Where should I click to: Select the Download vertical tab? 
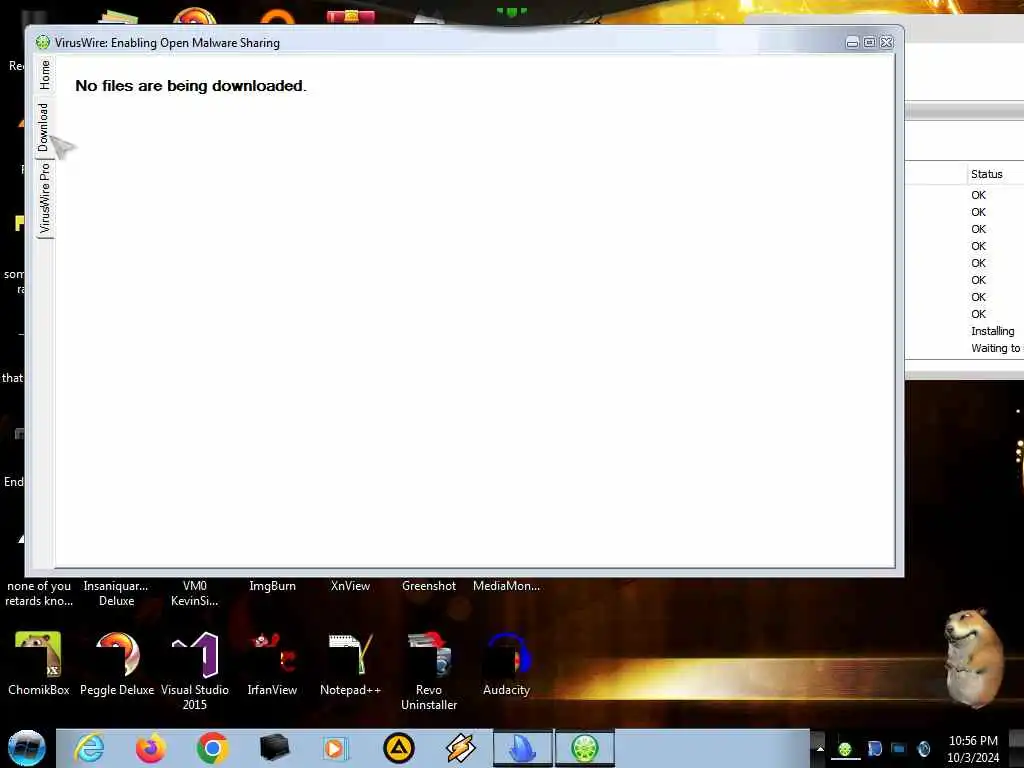tap(44, 127)
